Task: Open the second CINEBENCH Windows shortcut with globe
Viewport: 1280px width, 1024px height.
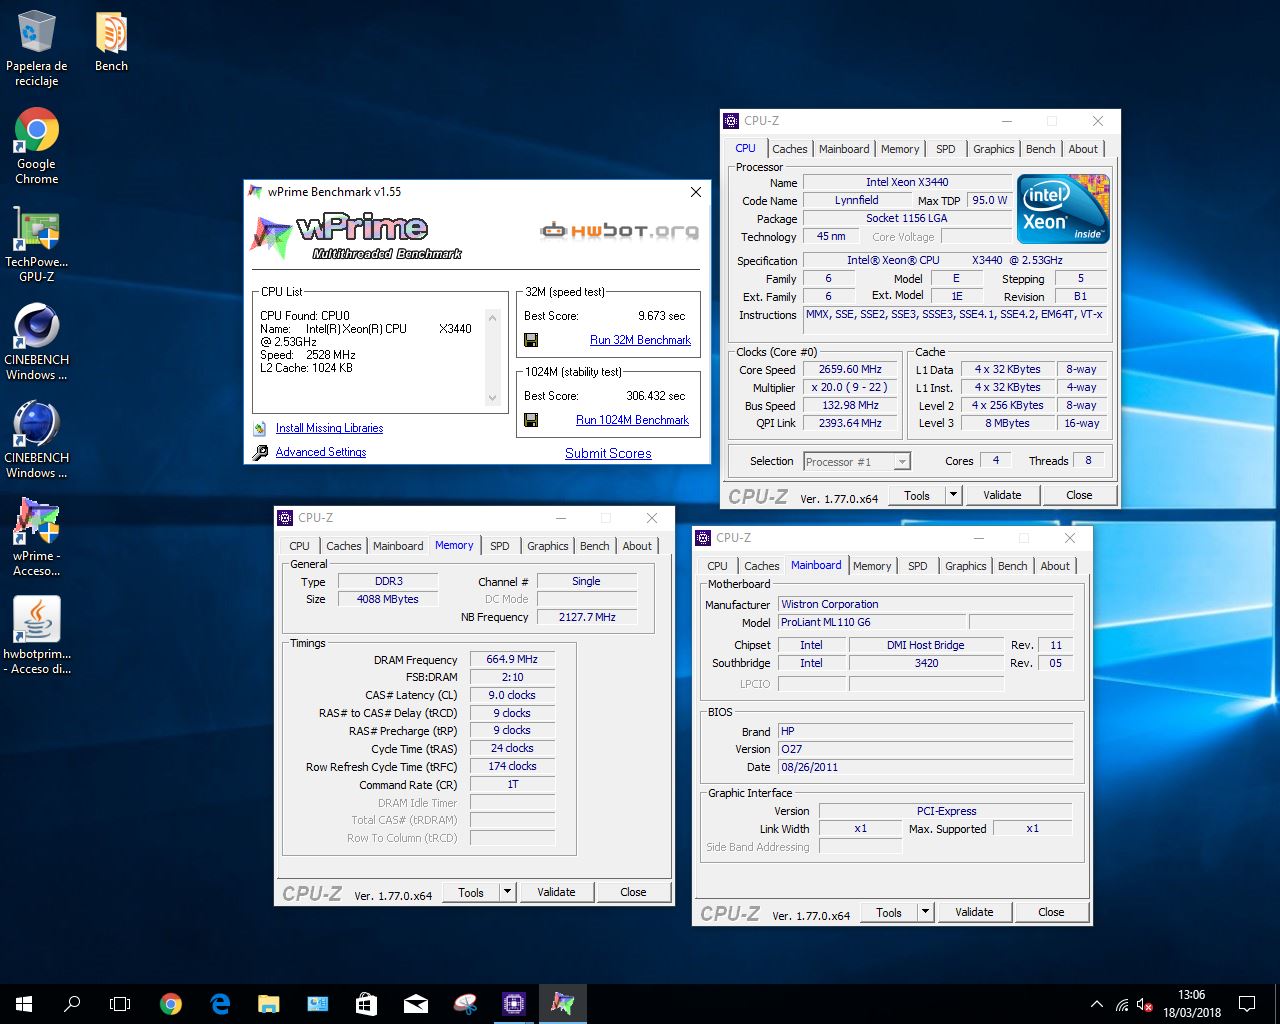Action: [x=36, y=440]
